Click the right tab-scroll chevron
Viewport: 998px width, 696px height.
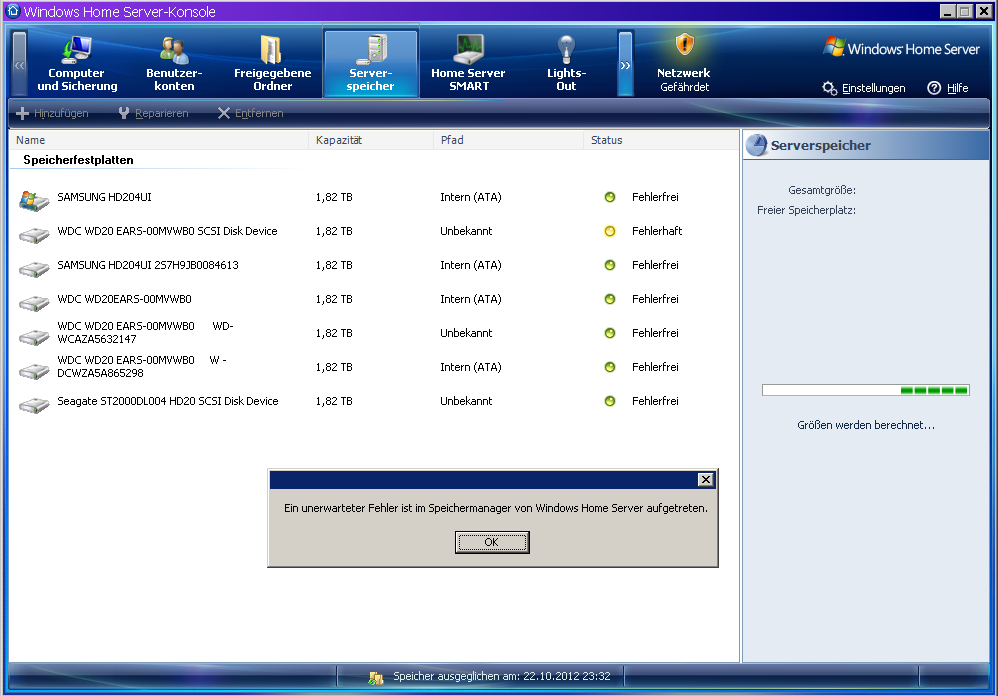point(626,64)
